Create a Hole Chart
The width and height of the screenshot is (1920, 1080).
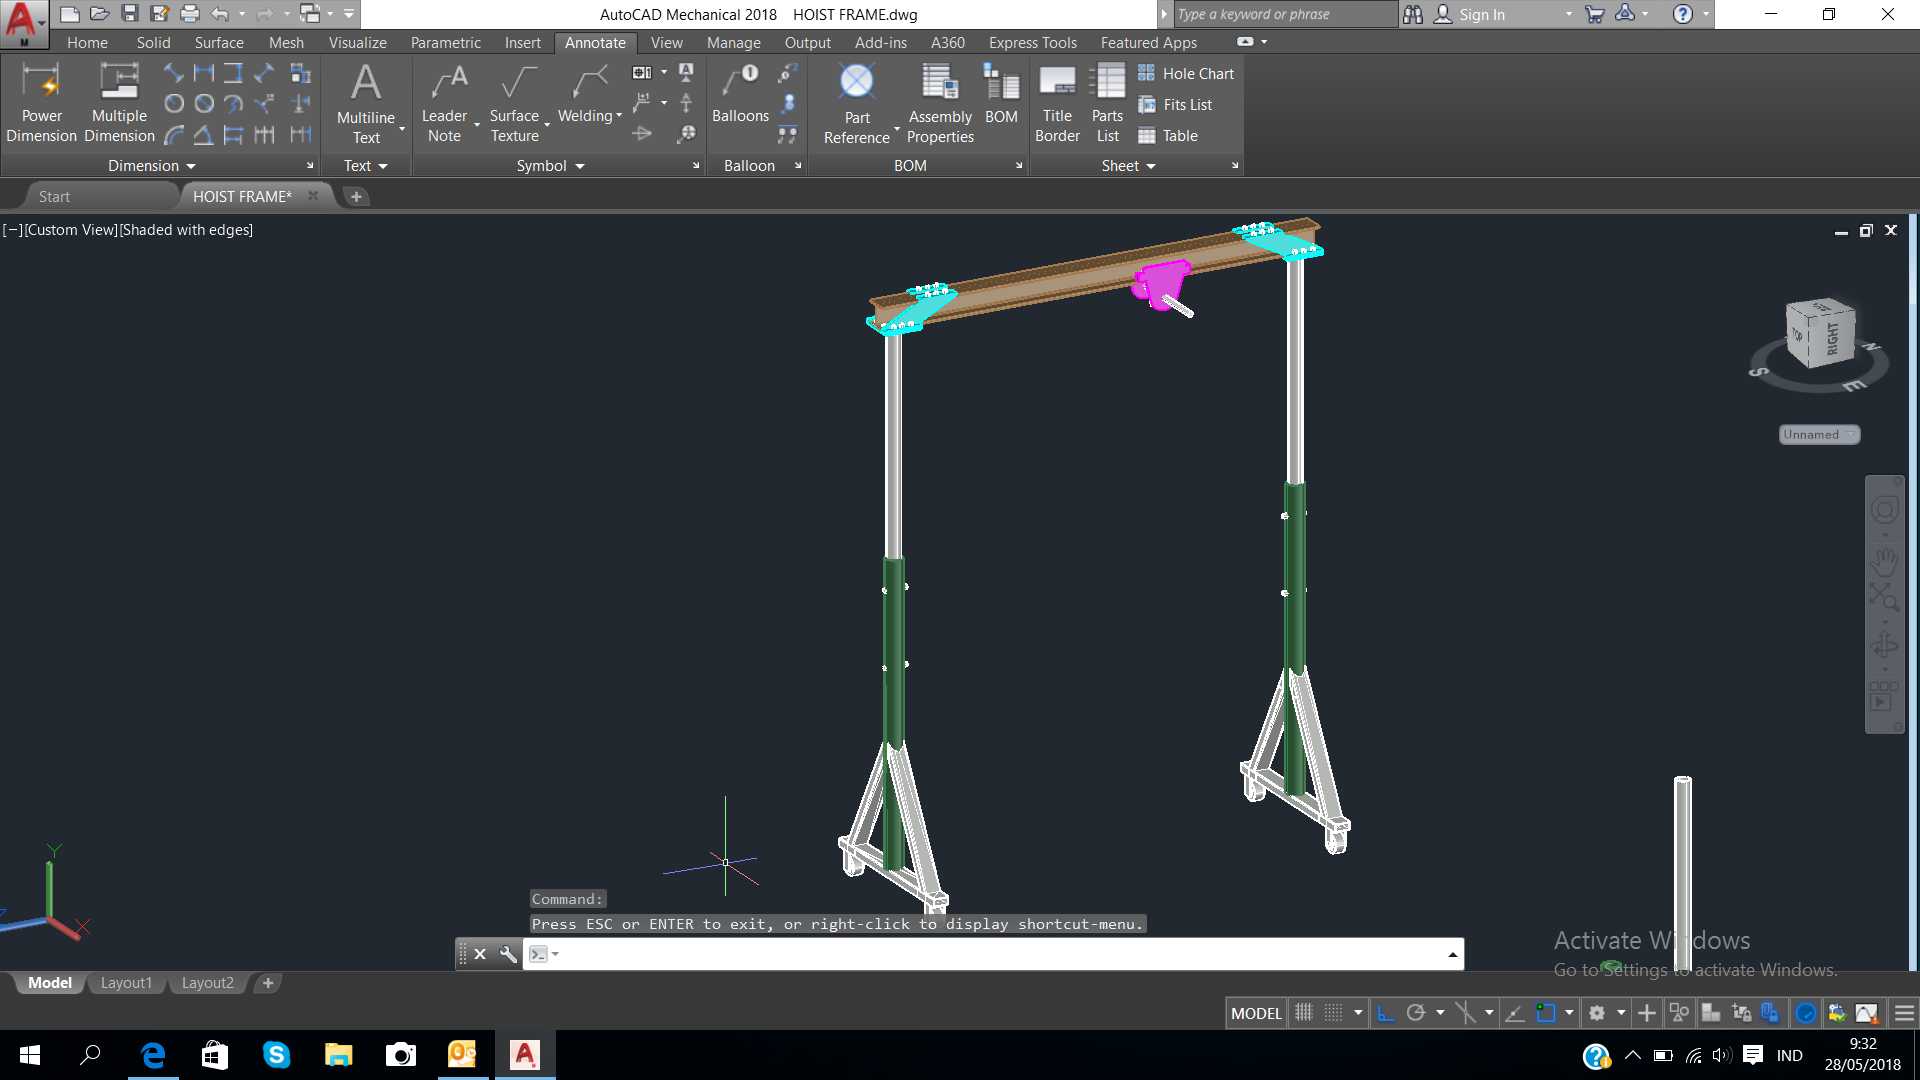1186,73
